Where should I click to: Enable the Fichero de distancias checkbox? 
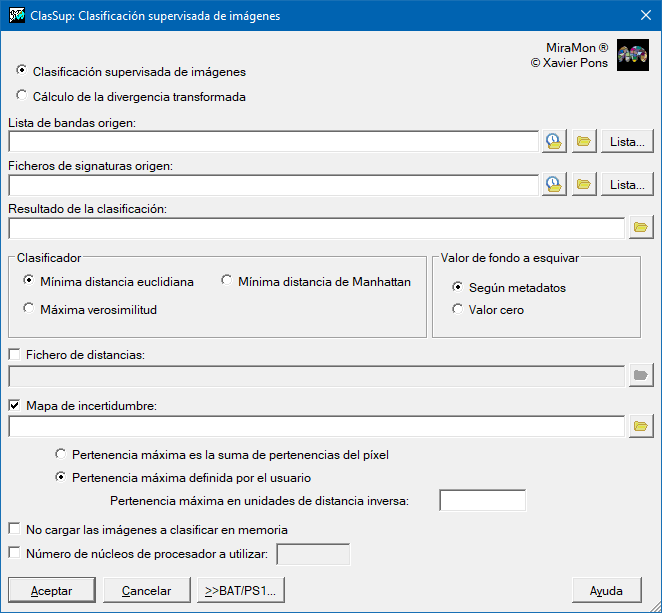15,355
